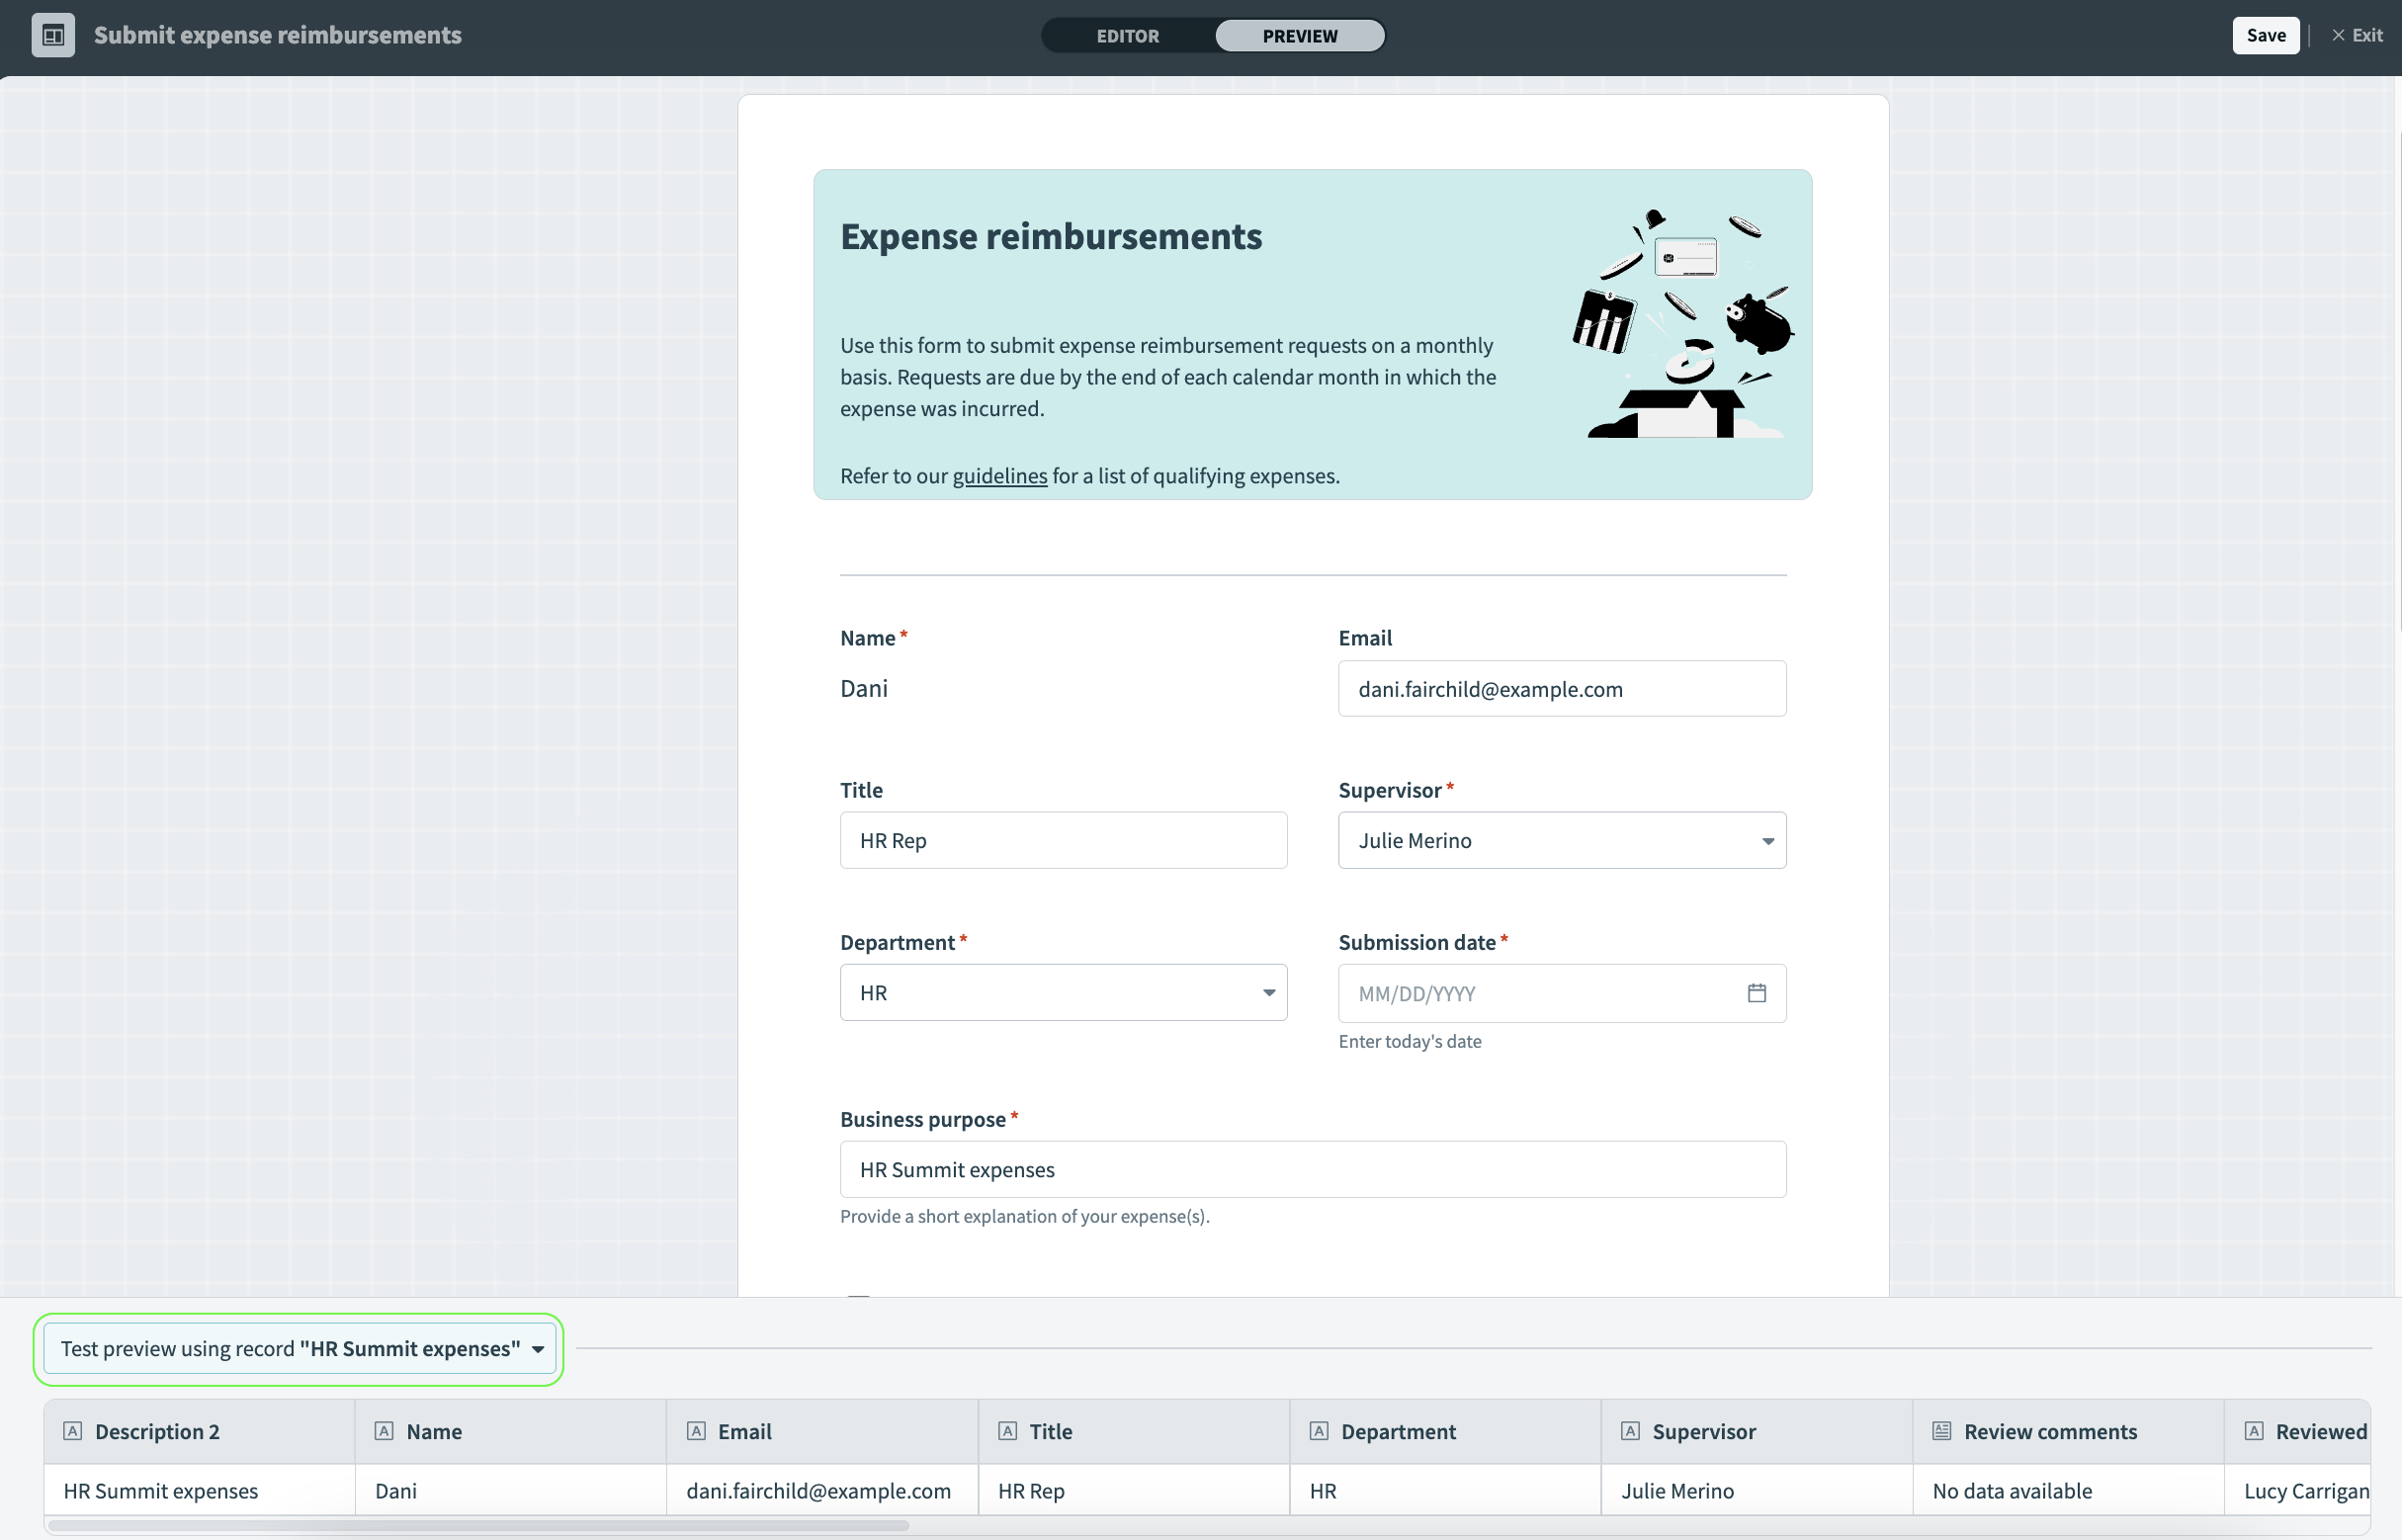Select the PREVIEW tab
The height and width of the screenshot is (1540, 2402).
point(1299,36)
